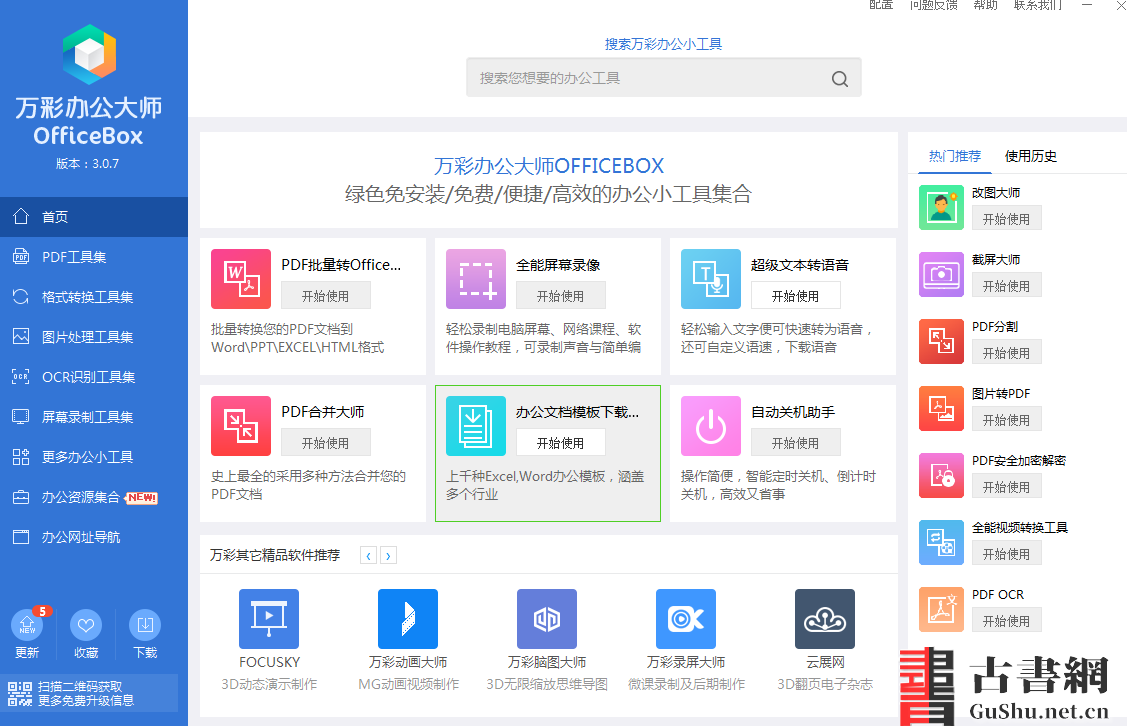Open the 全能屏幕录像 tool icon
1127x726 pixels.
coord(476,279)
